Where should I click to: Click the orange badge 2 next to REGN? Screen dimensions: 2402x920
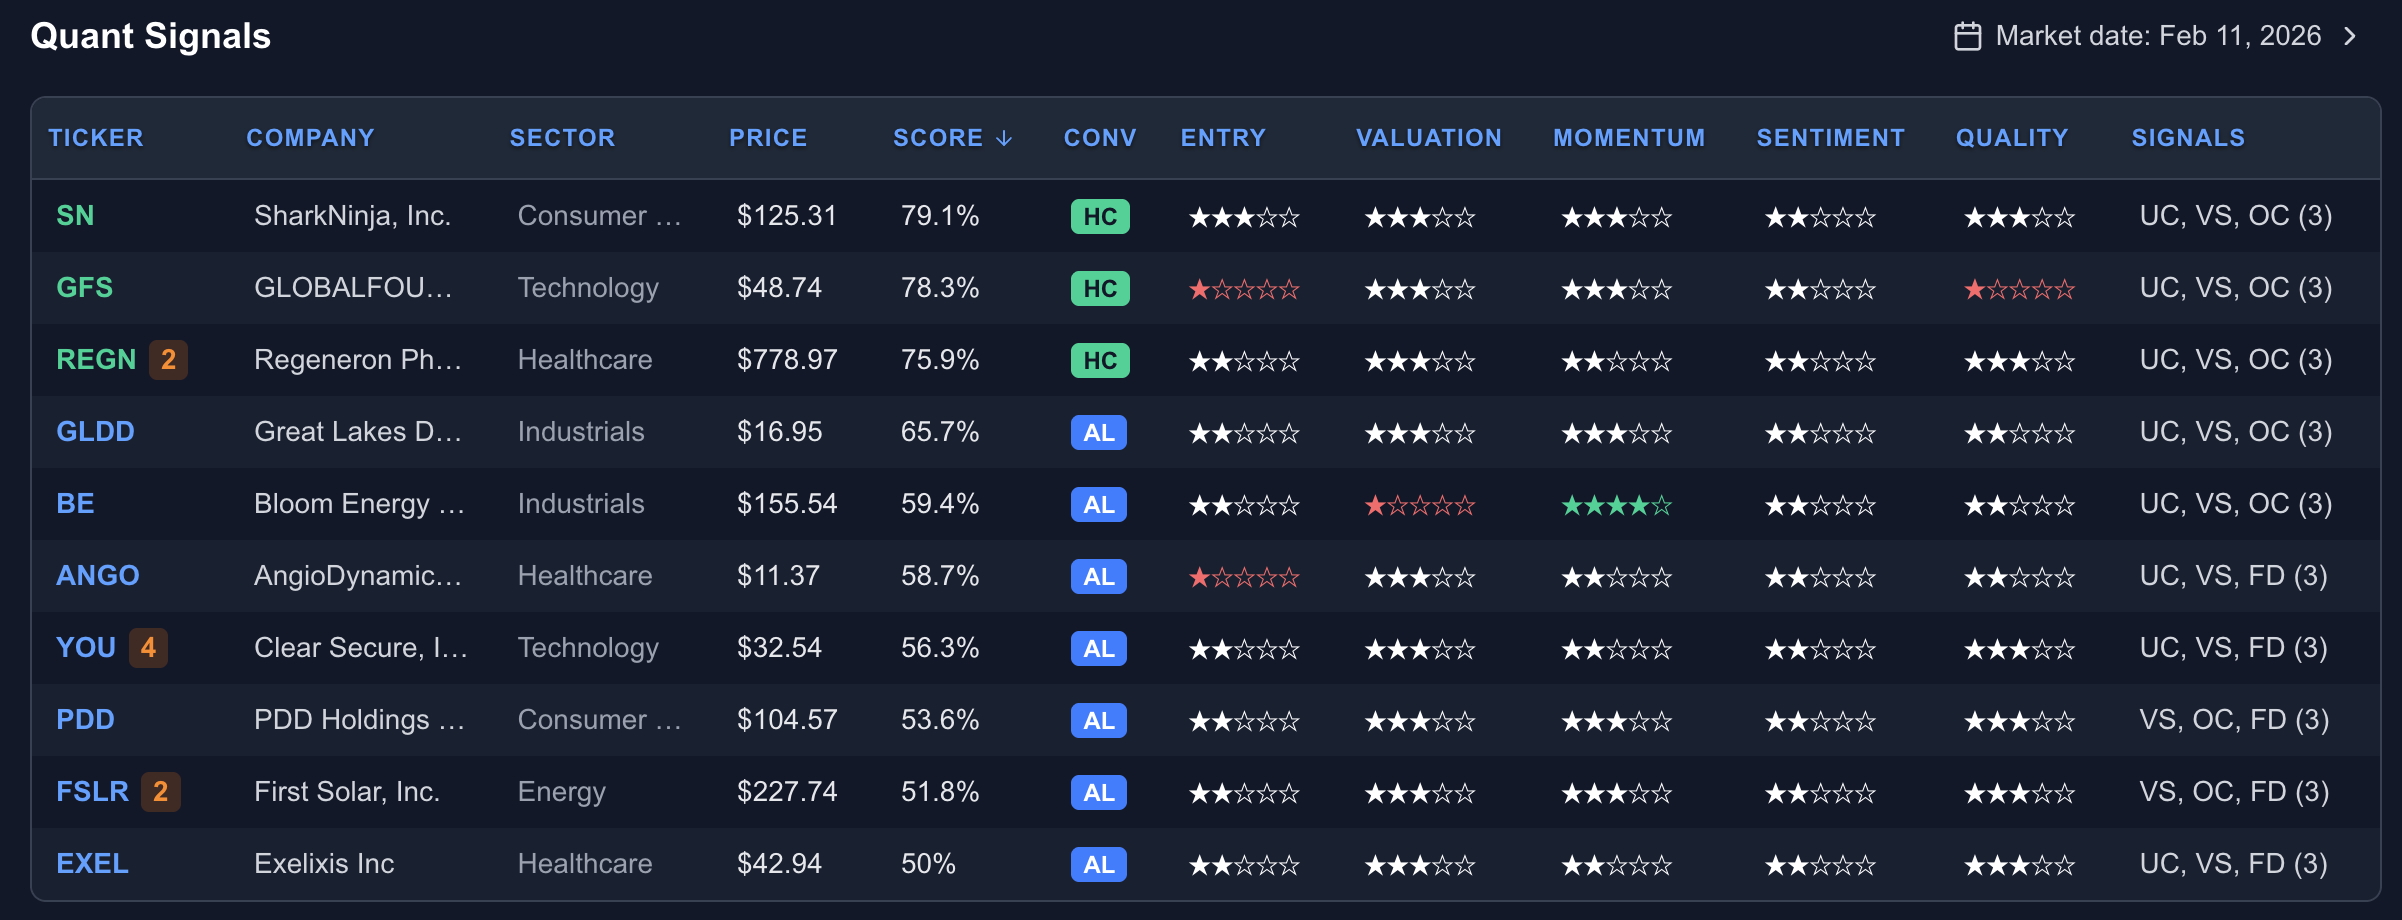tap(168, 360)
